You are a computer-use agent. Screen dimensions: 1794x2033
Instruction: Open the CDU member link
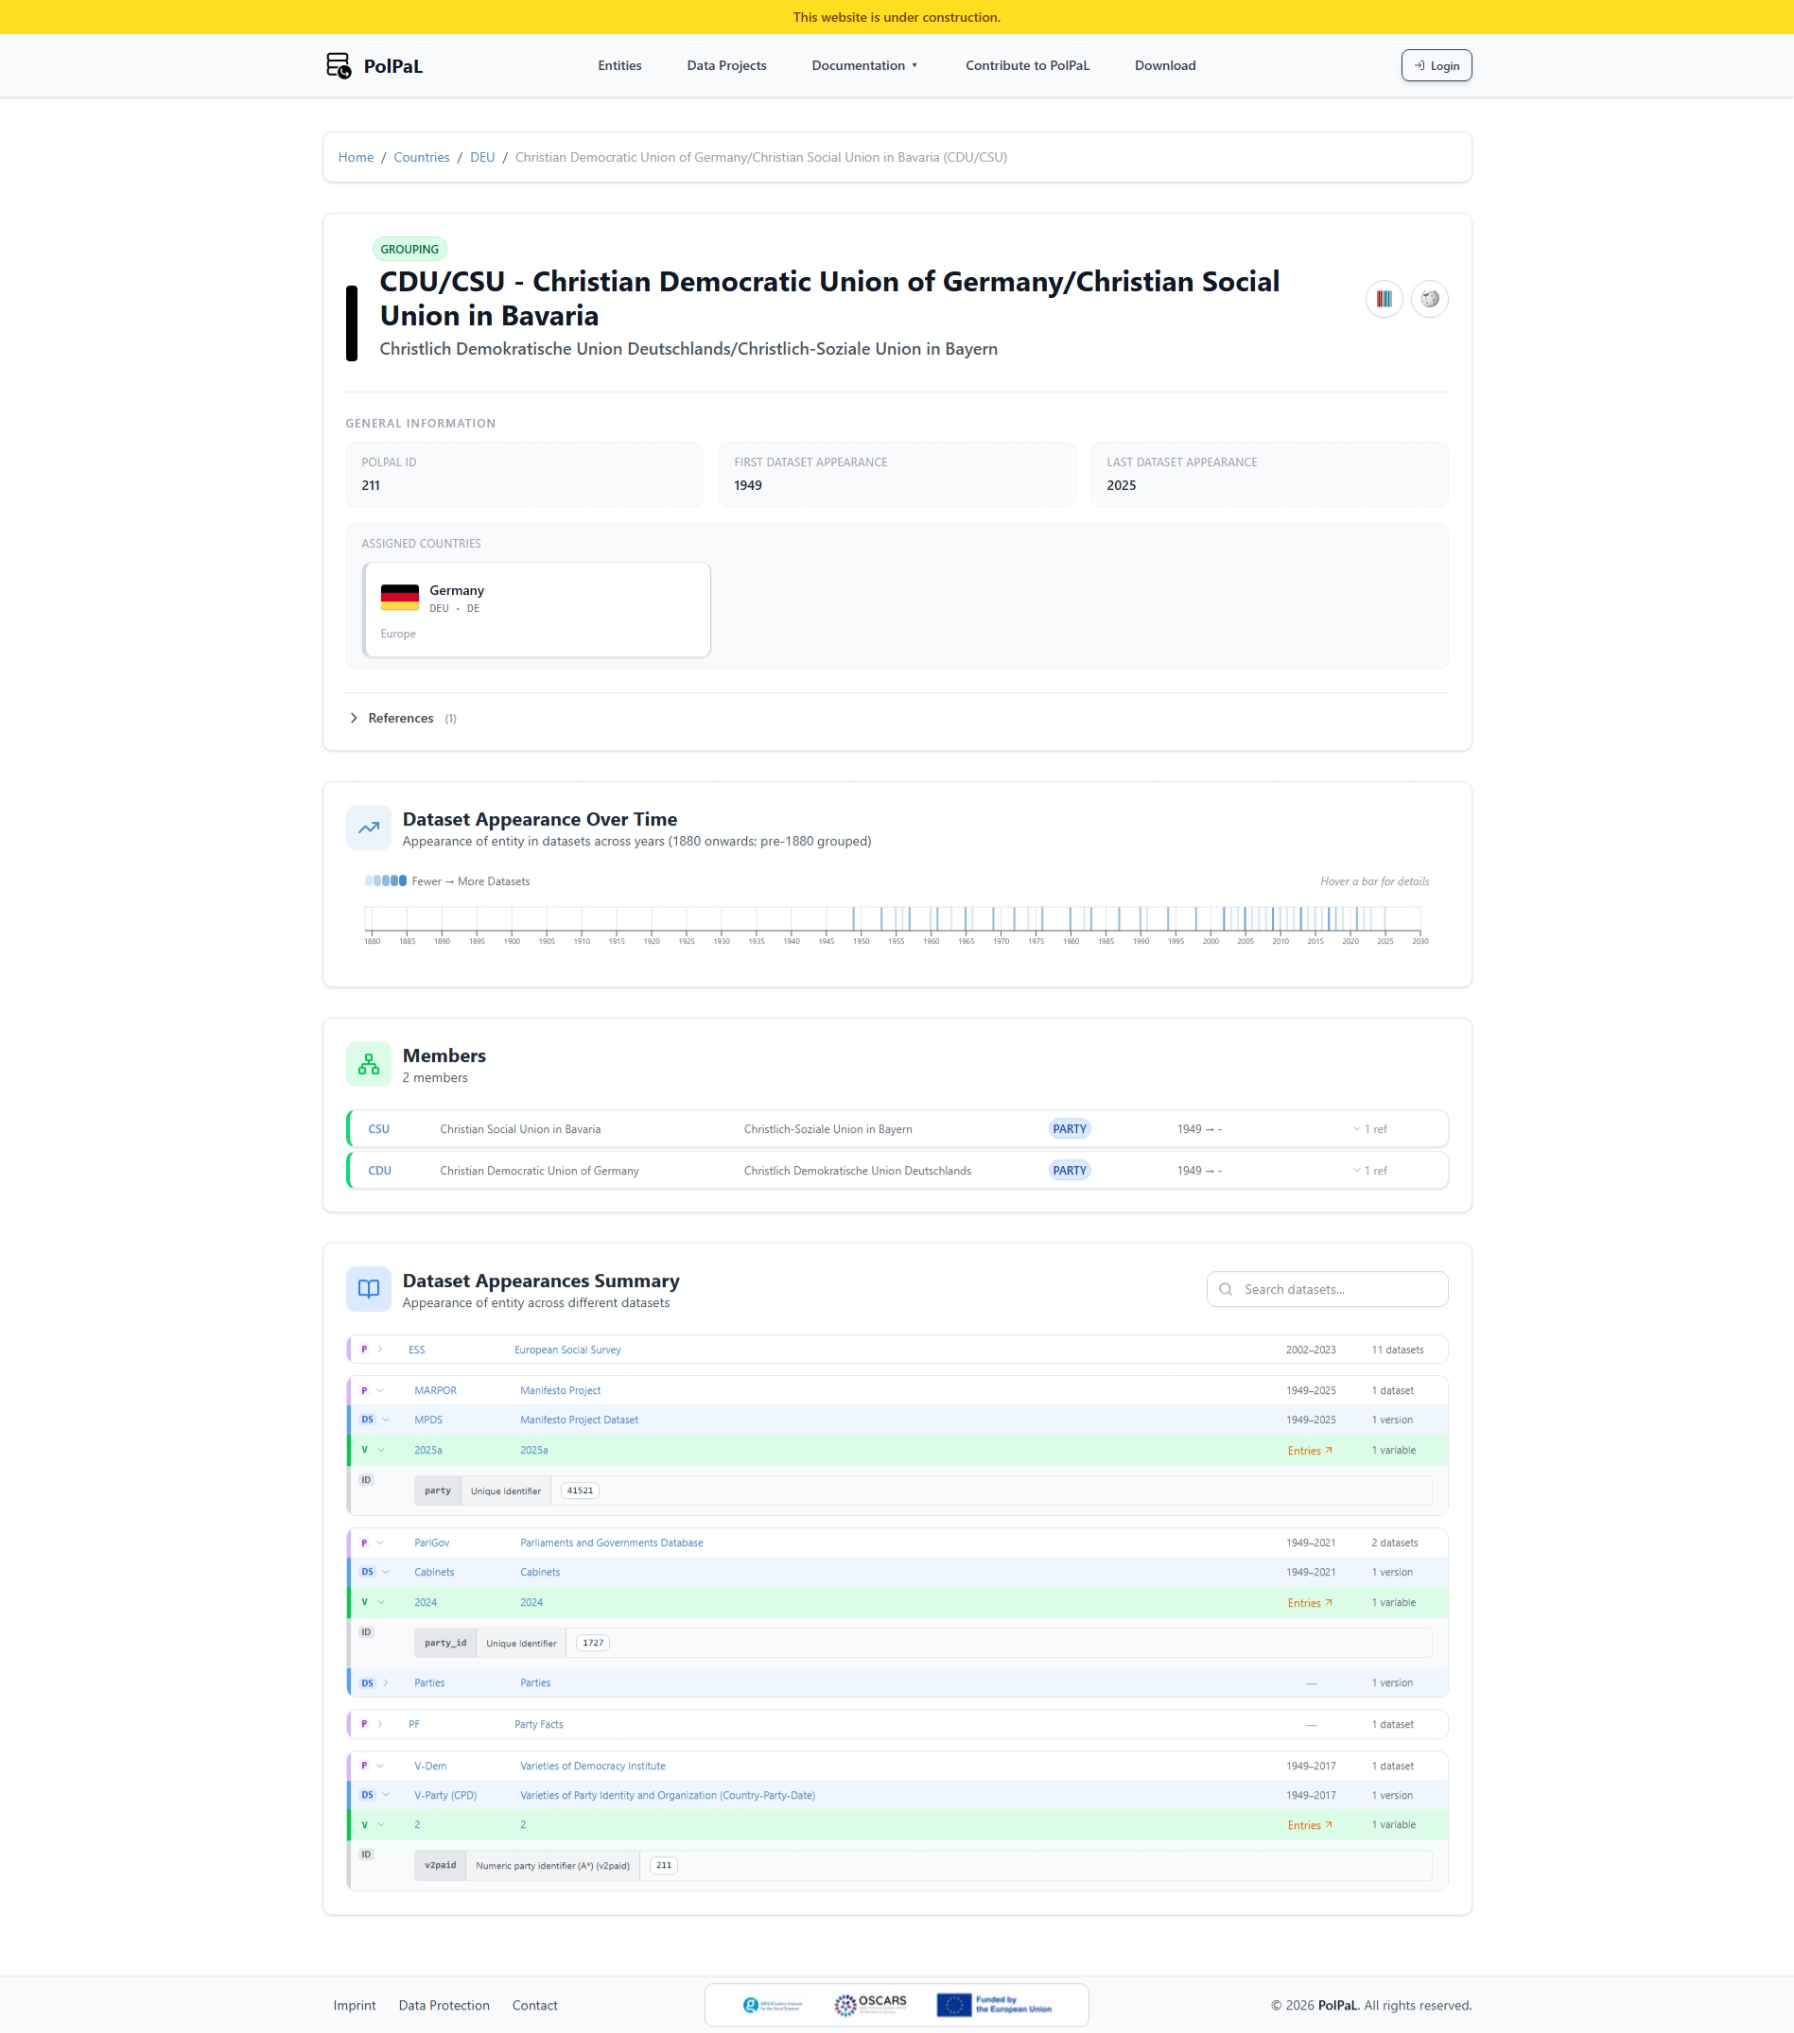point(380,1171)
